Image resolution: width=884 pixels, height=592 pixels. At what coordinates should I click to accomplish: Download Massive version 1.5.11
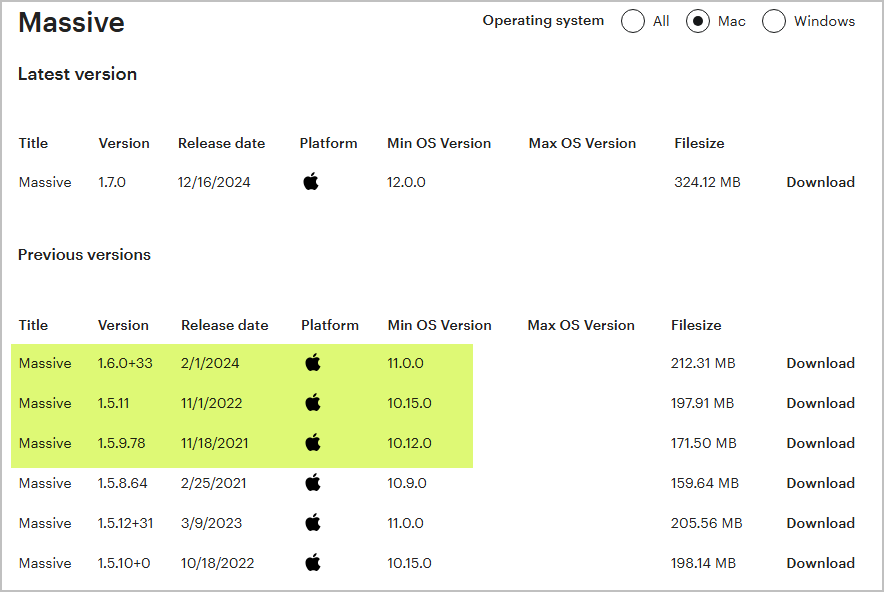(820, 403)
